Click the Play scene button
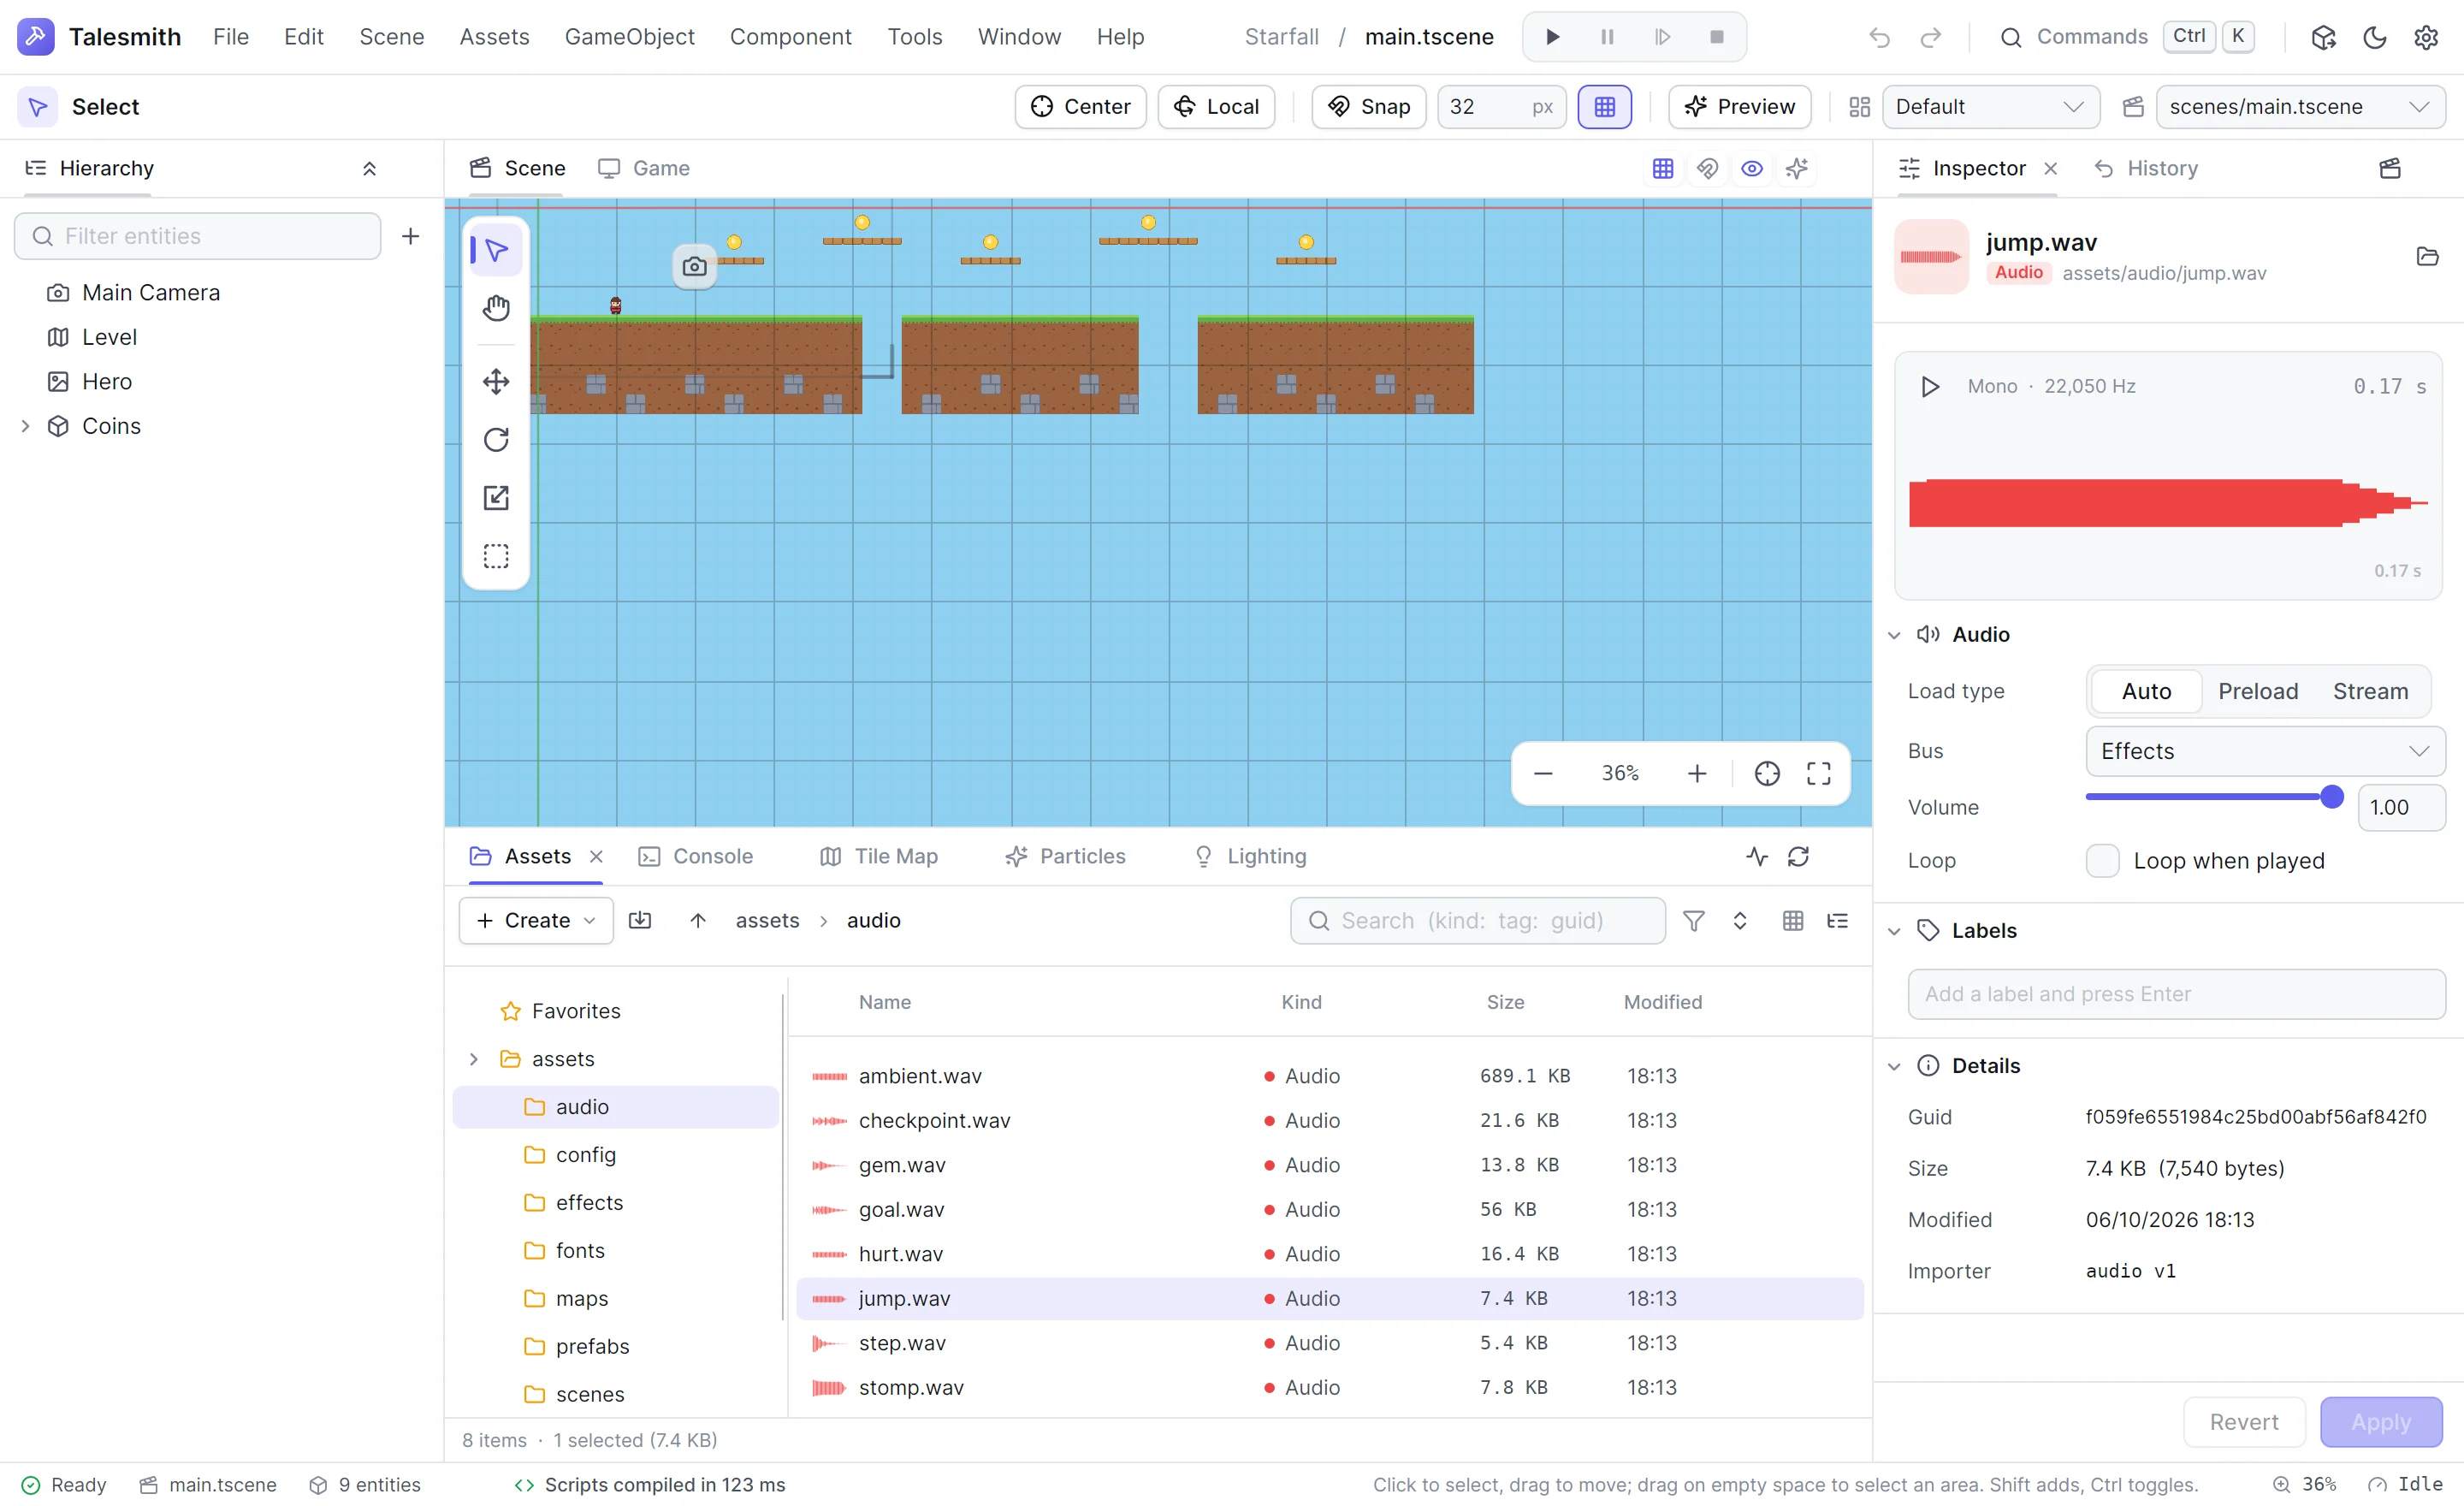This screenshot has height=1506, width=2464. point(1552,37)
